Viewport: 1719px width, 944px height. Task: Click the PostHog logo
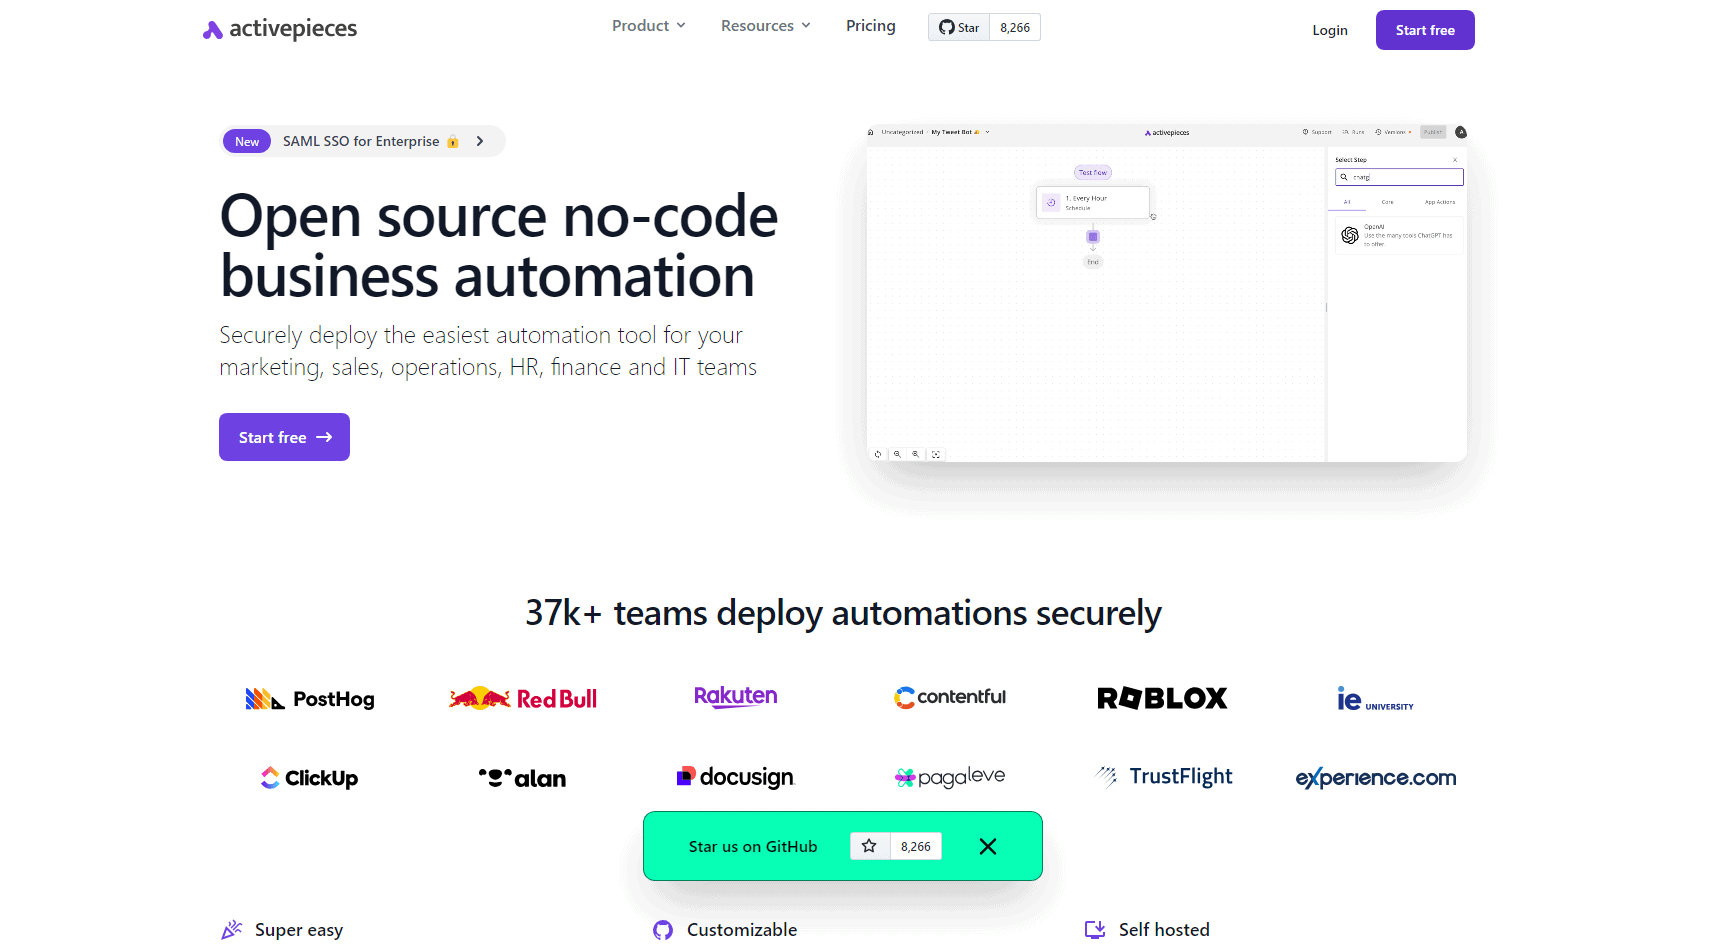tap(310, 699)
